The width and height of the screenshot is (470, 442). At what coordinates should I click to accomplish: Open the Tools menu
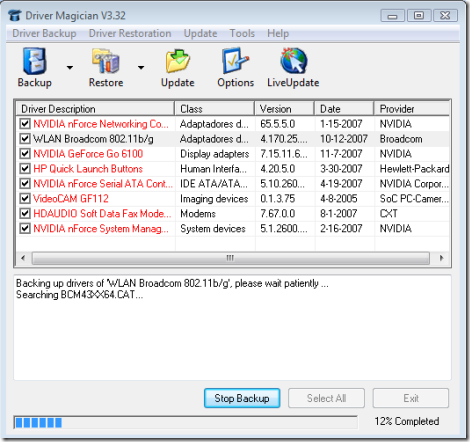[x=242, y=33]
